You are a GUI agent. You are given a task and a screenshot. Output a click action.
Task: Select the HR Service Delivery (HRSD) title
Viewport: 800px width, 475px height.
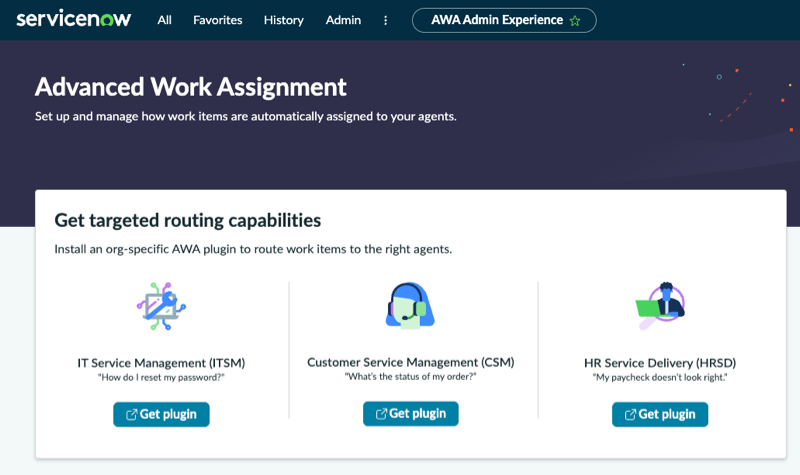point(660,363)
